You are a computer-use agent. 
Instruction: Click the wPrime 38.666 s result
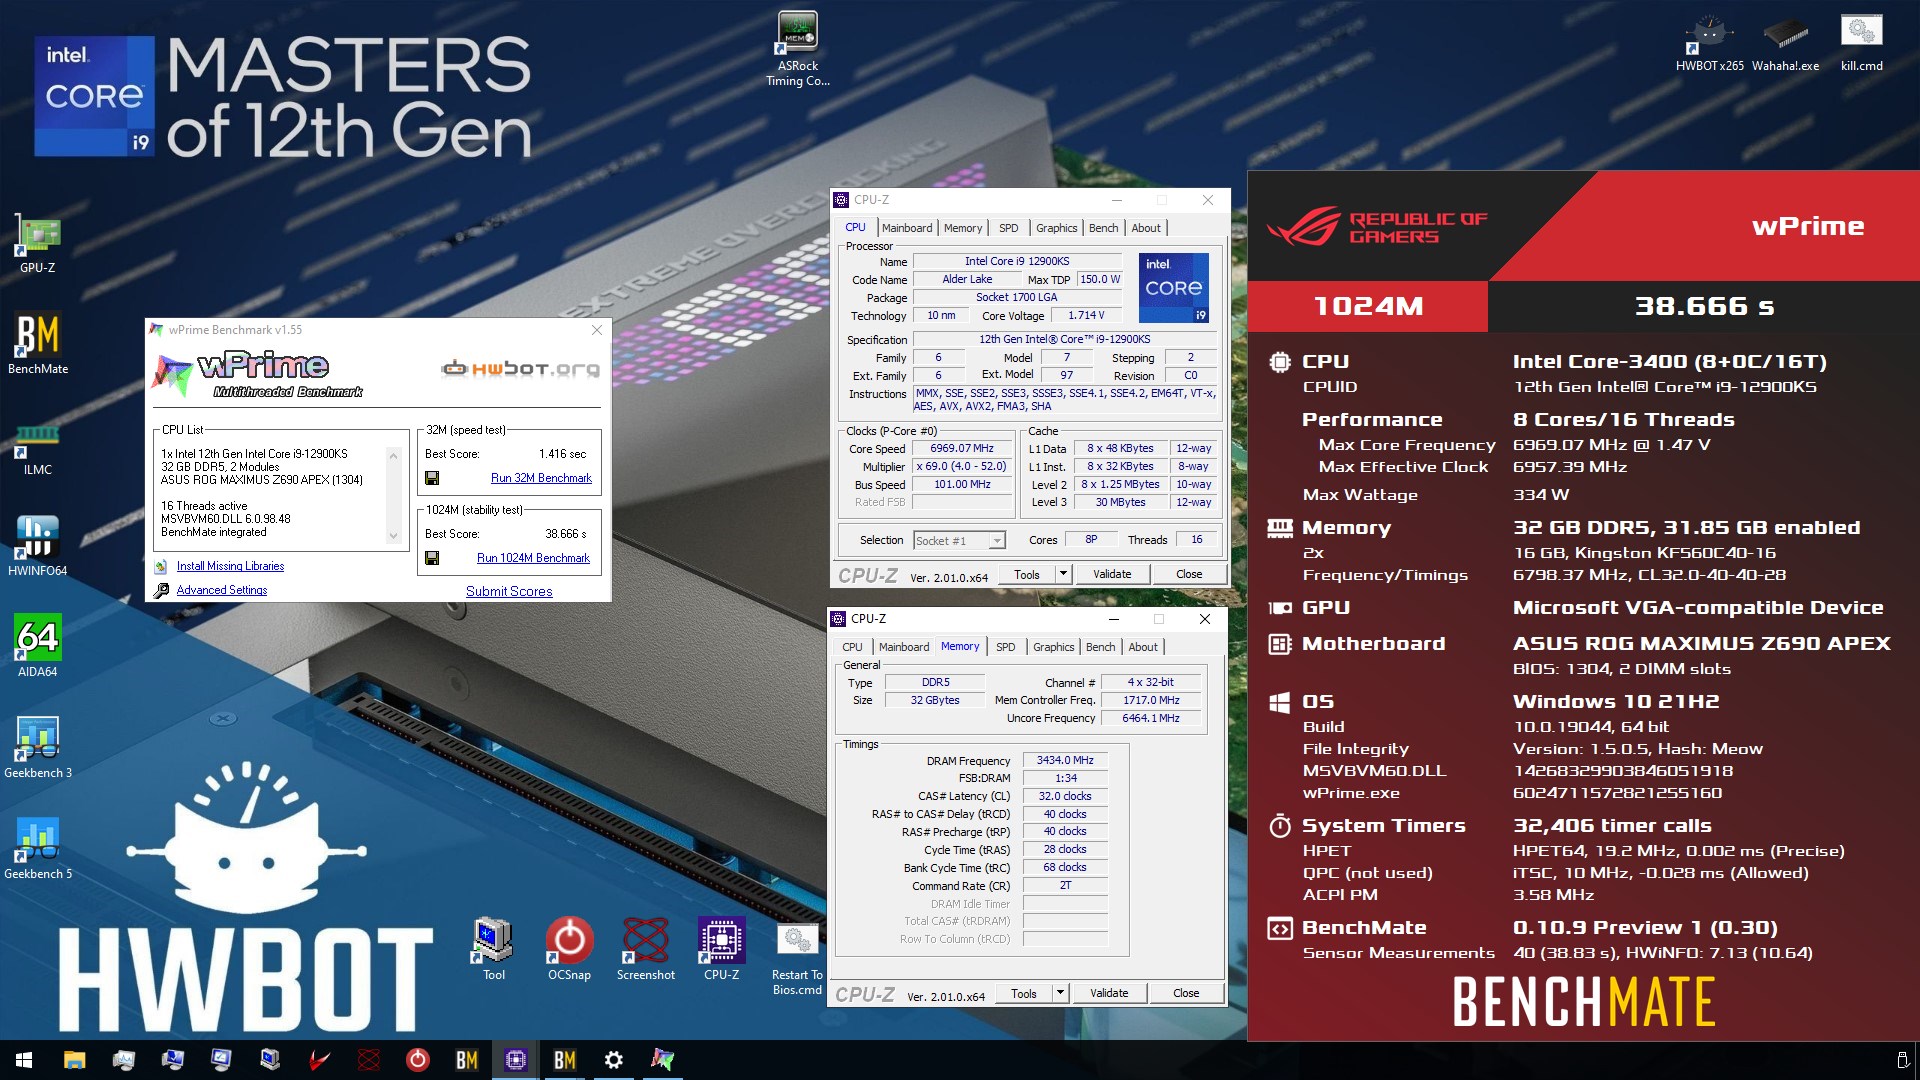[1704, 306]
